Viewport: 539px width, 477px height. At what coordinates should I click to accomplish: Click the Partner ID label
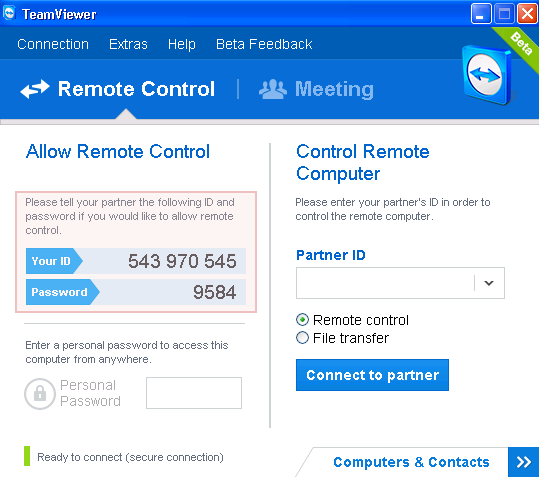coord(331,255)
